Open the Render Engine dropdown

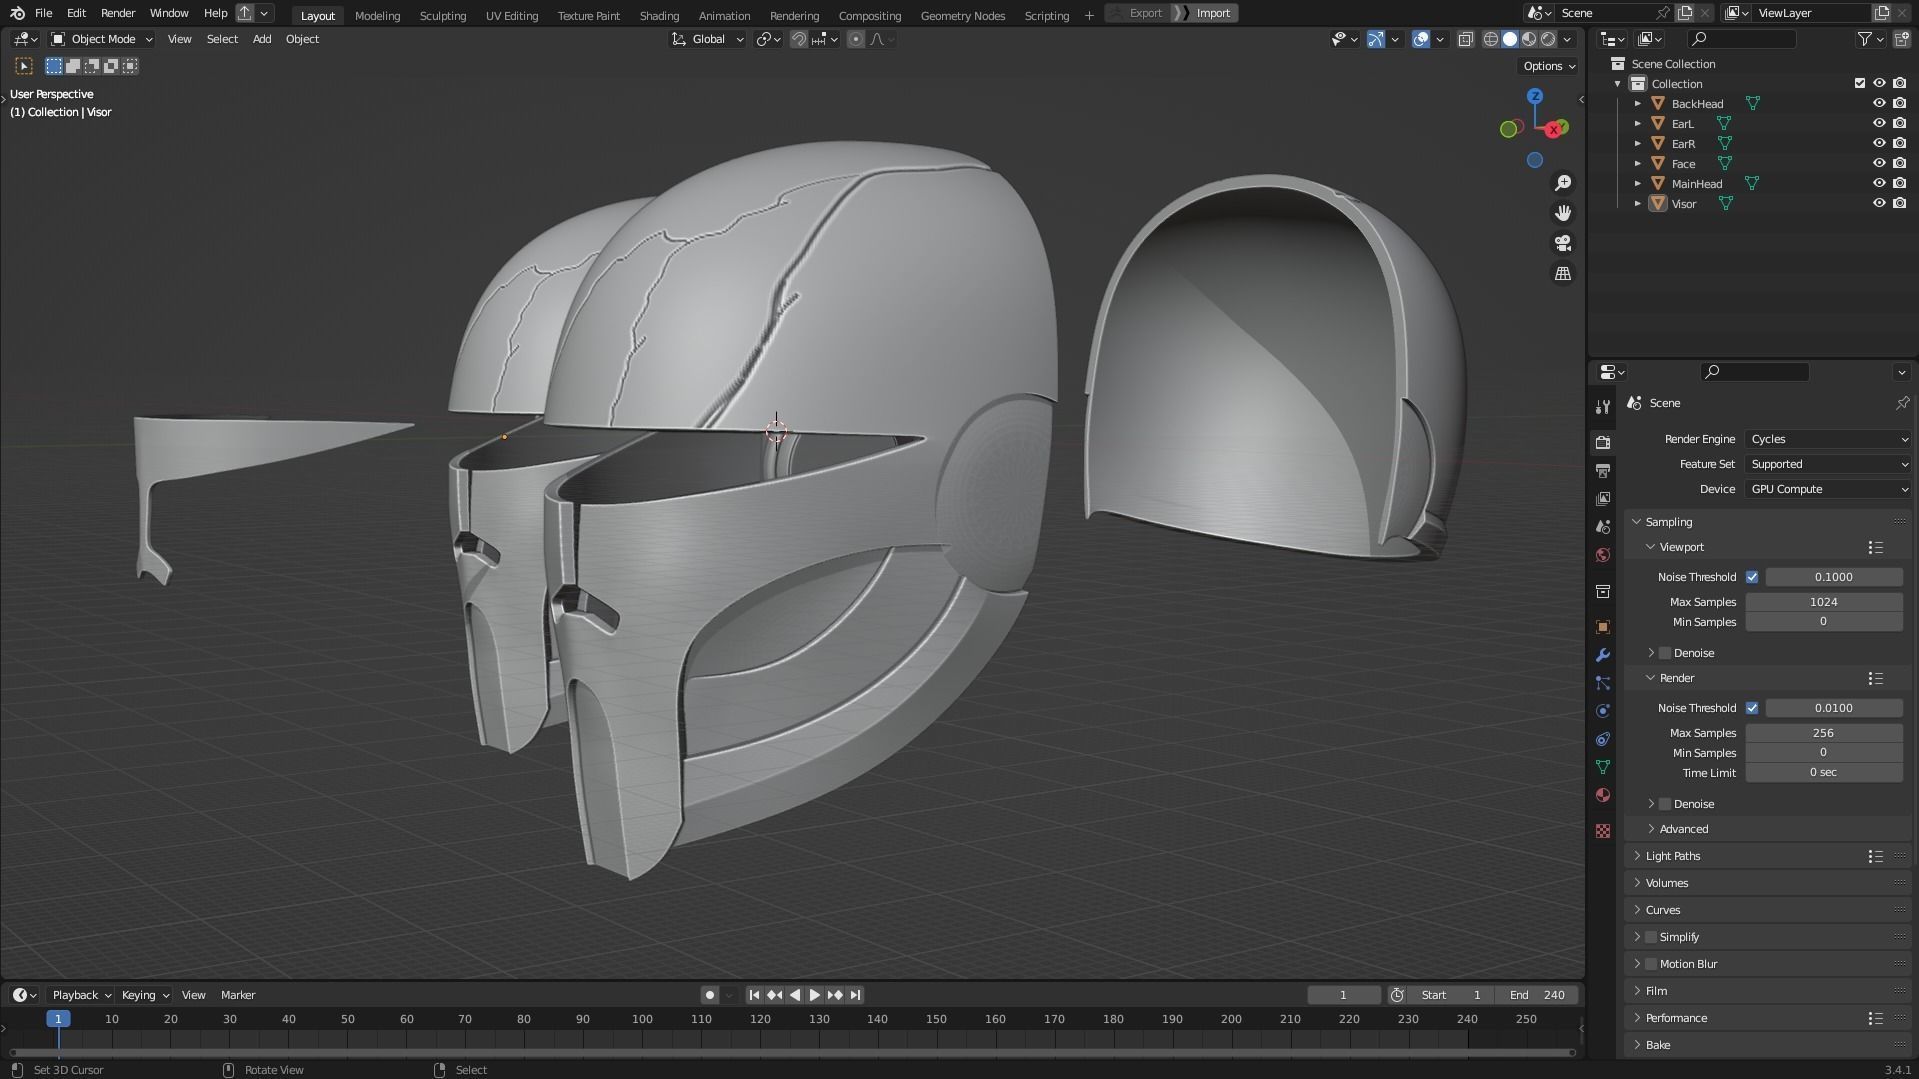tap(1828, 439)
